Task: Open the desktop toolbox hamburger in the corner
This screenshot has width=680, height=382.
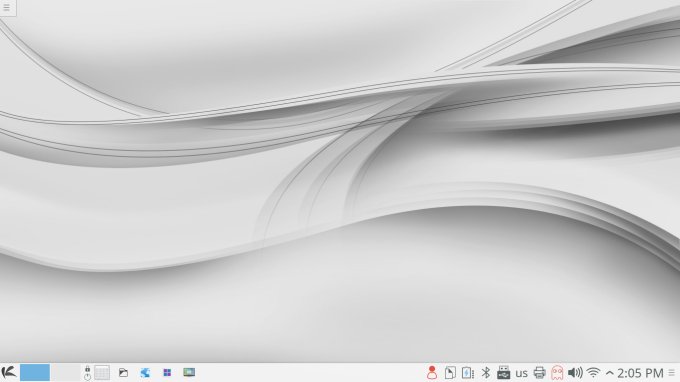Action: (7, 7)
